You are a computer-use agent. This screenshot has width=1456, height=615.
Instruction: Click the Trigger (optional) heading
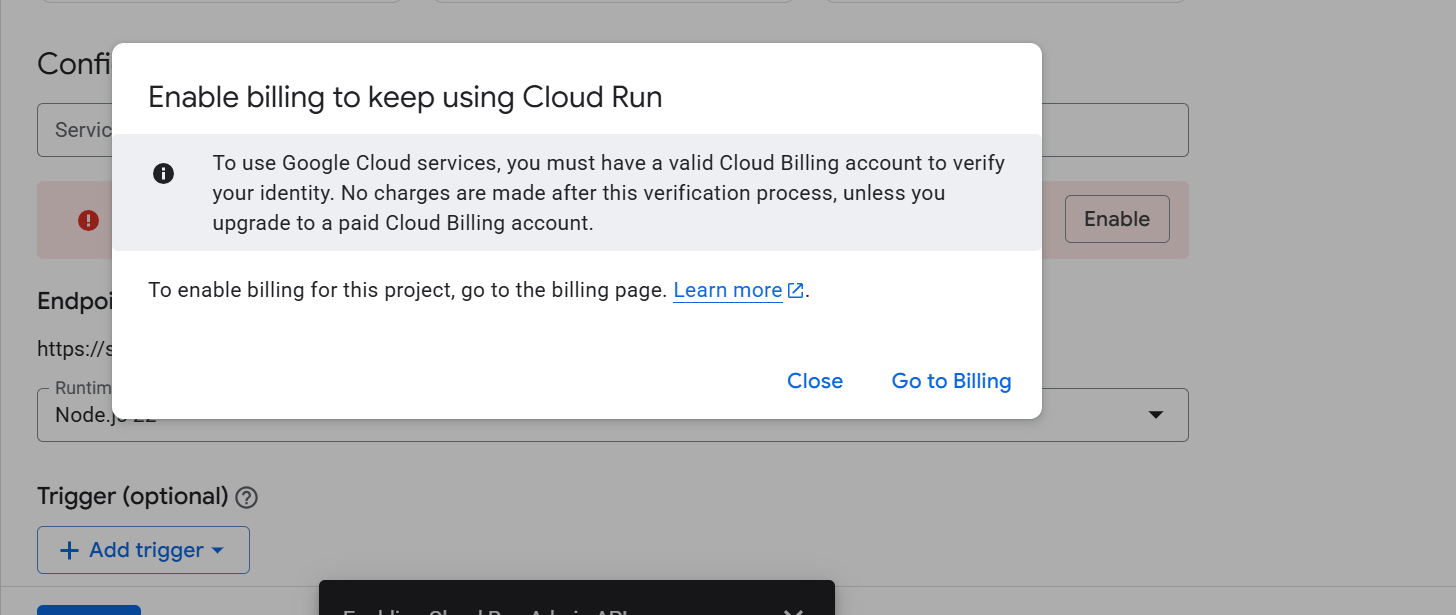[133, 496]
